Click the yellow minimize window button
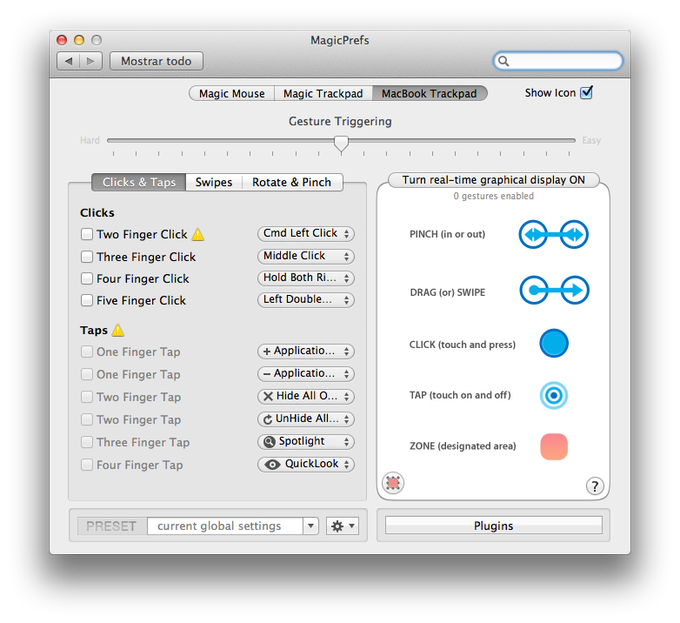This screenshot has height=623, width=680. pos(79,40)
